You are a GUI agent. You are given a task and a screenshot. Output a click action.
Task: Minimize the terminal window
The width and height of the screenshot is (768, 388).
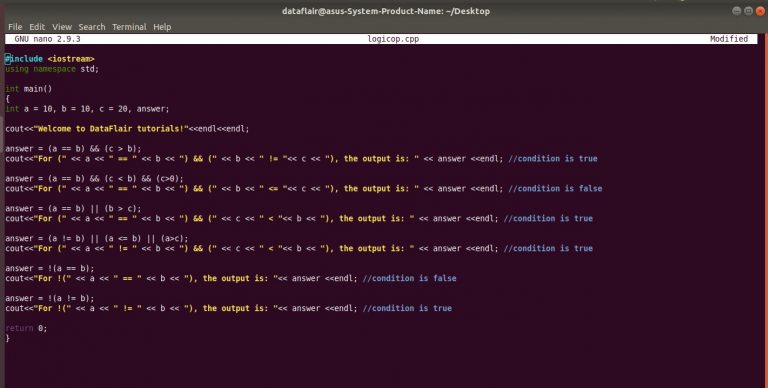(737, 11)
